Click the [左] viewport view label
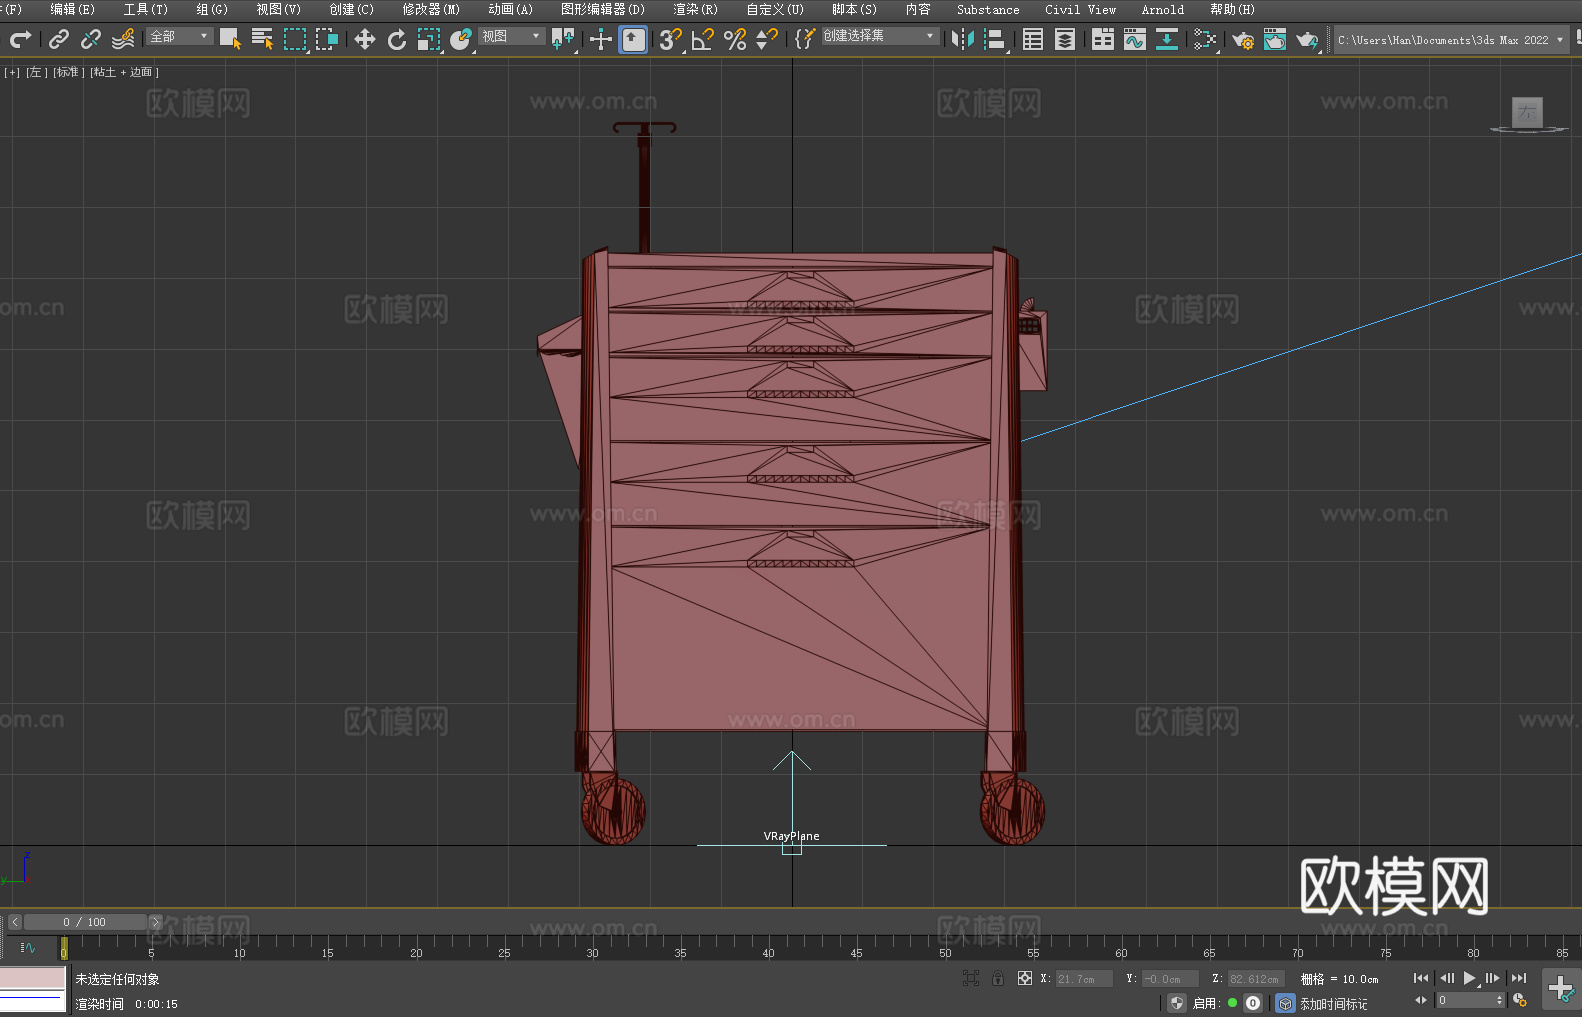 pyautogui.click(x=37, y=72)
